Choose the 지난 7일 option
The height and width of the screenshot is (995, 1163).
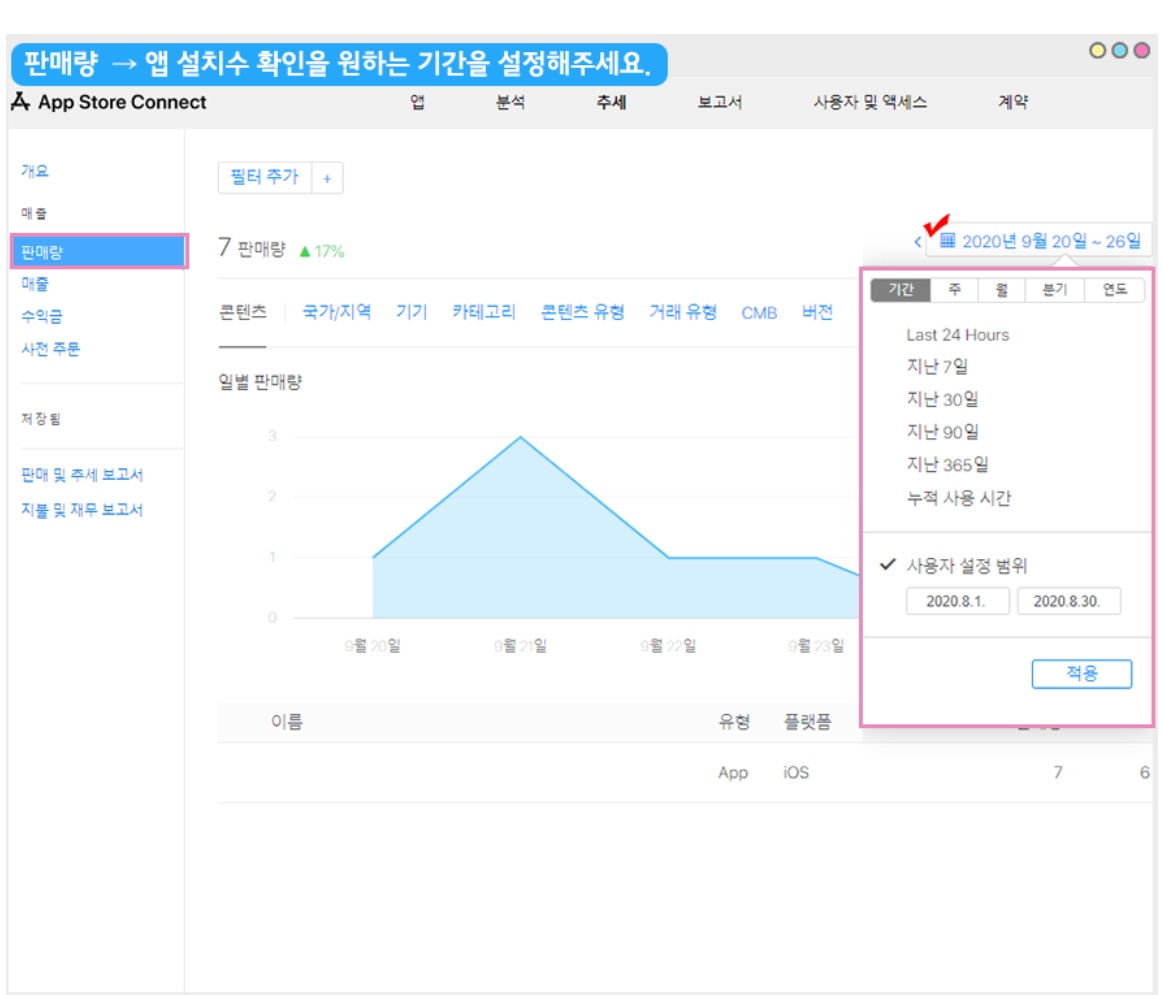[937, 367]
